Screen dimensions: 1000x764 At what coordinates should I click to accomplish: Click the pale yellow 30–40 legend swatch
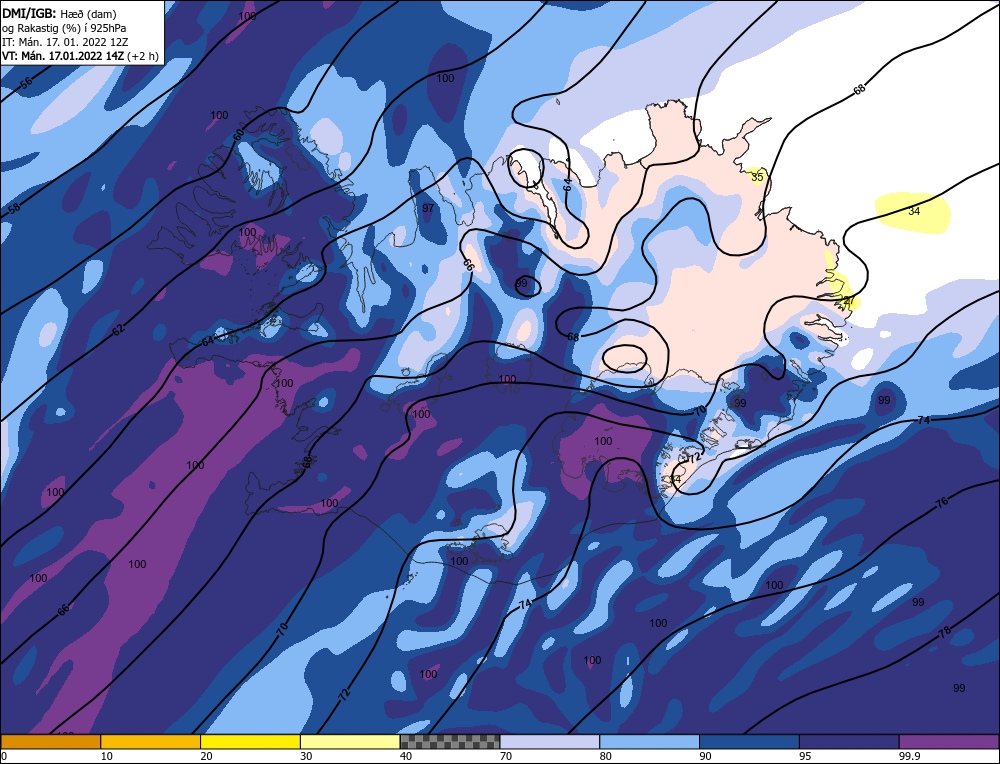(x=350, y=741)
